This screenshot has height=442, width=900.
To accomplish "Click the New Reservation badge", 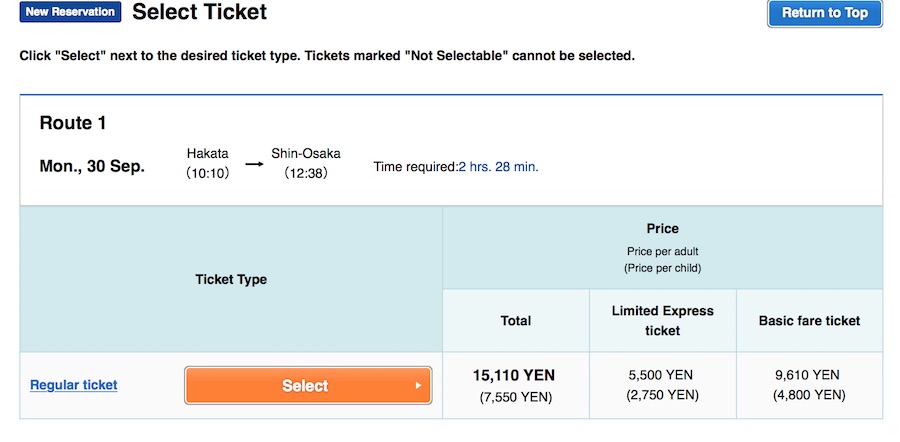I will 70,13.
